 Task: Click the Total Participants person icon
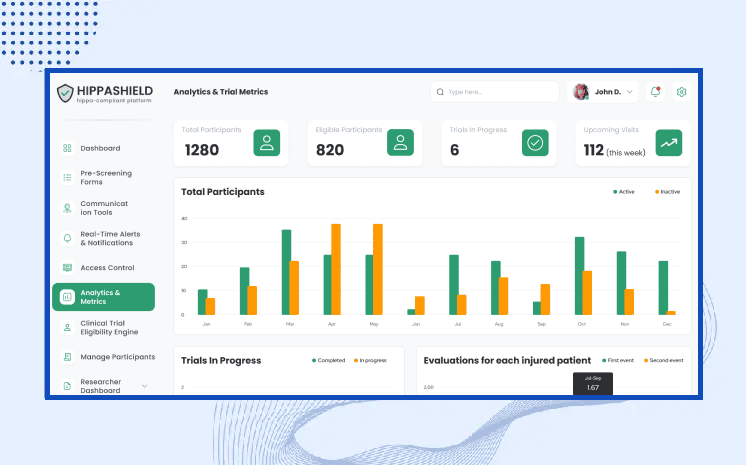pos(266,143)
